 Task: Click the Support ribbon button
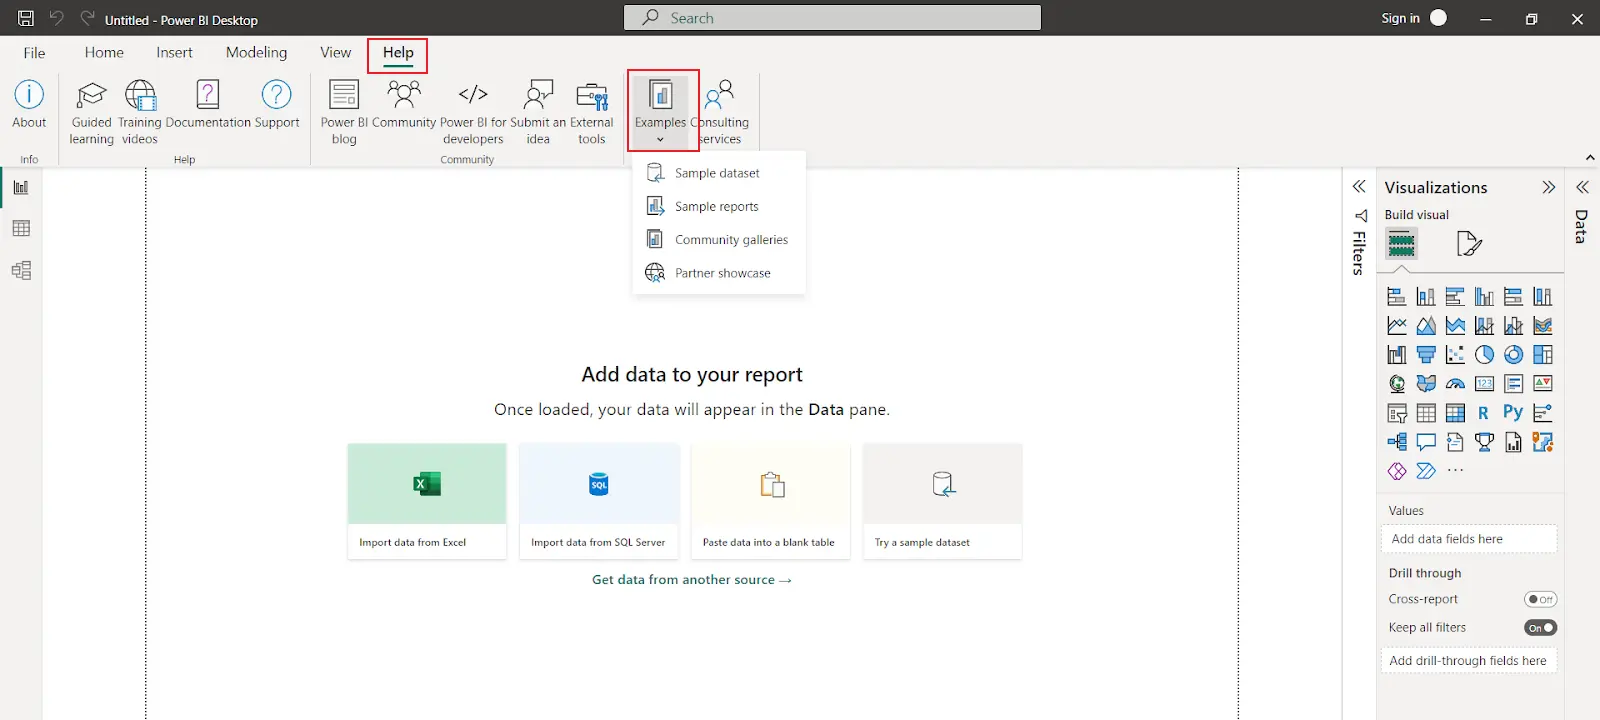[277, 105]
